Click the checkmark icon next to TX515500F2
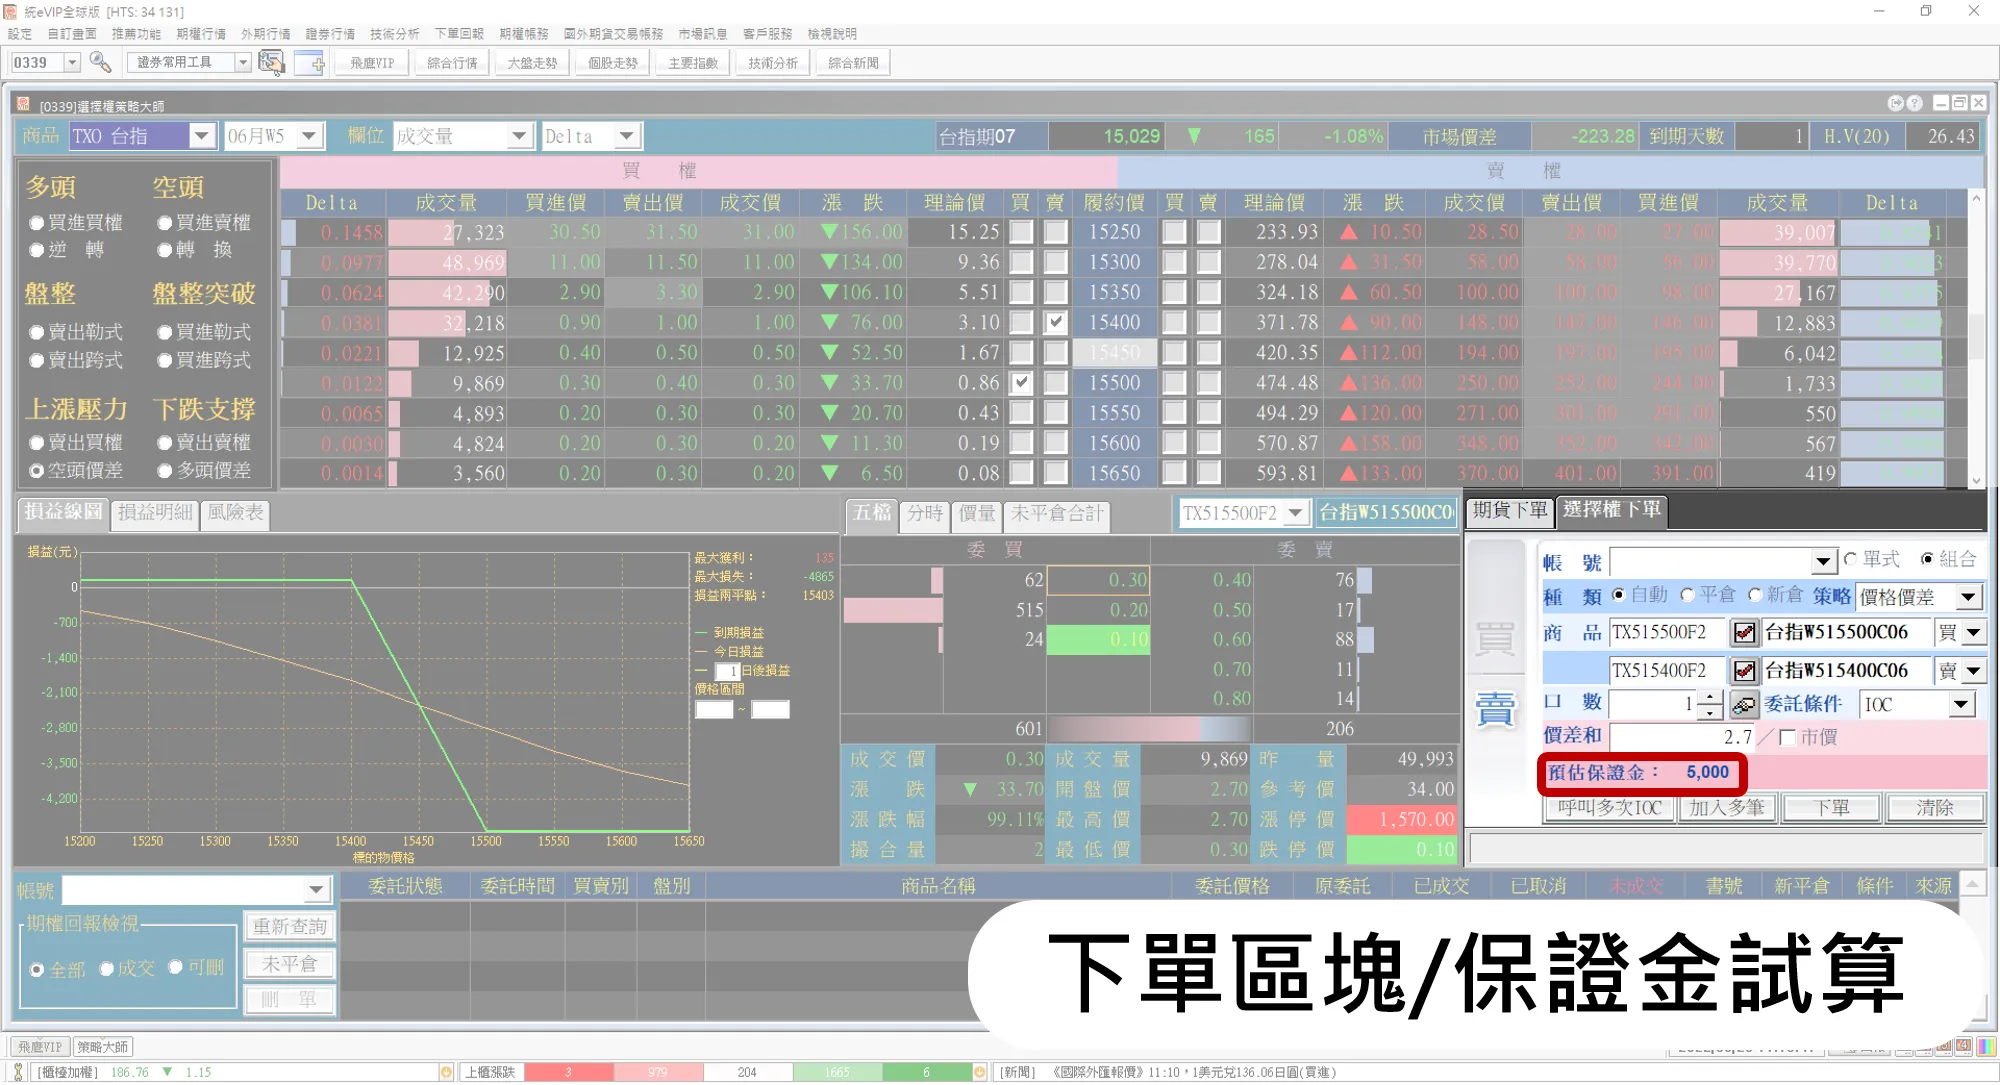 point(1744,633)
